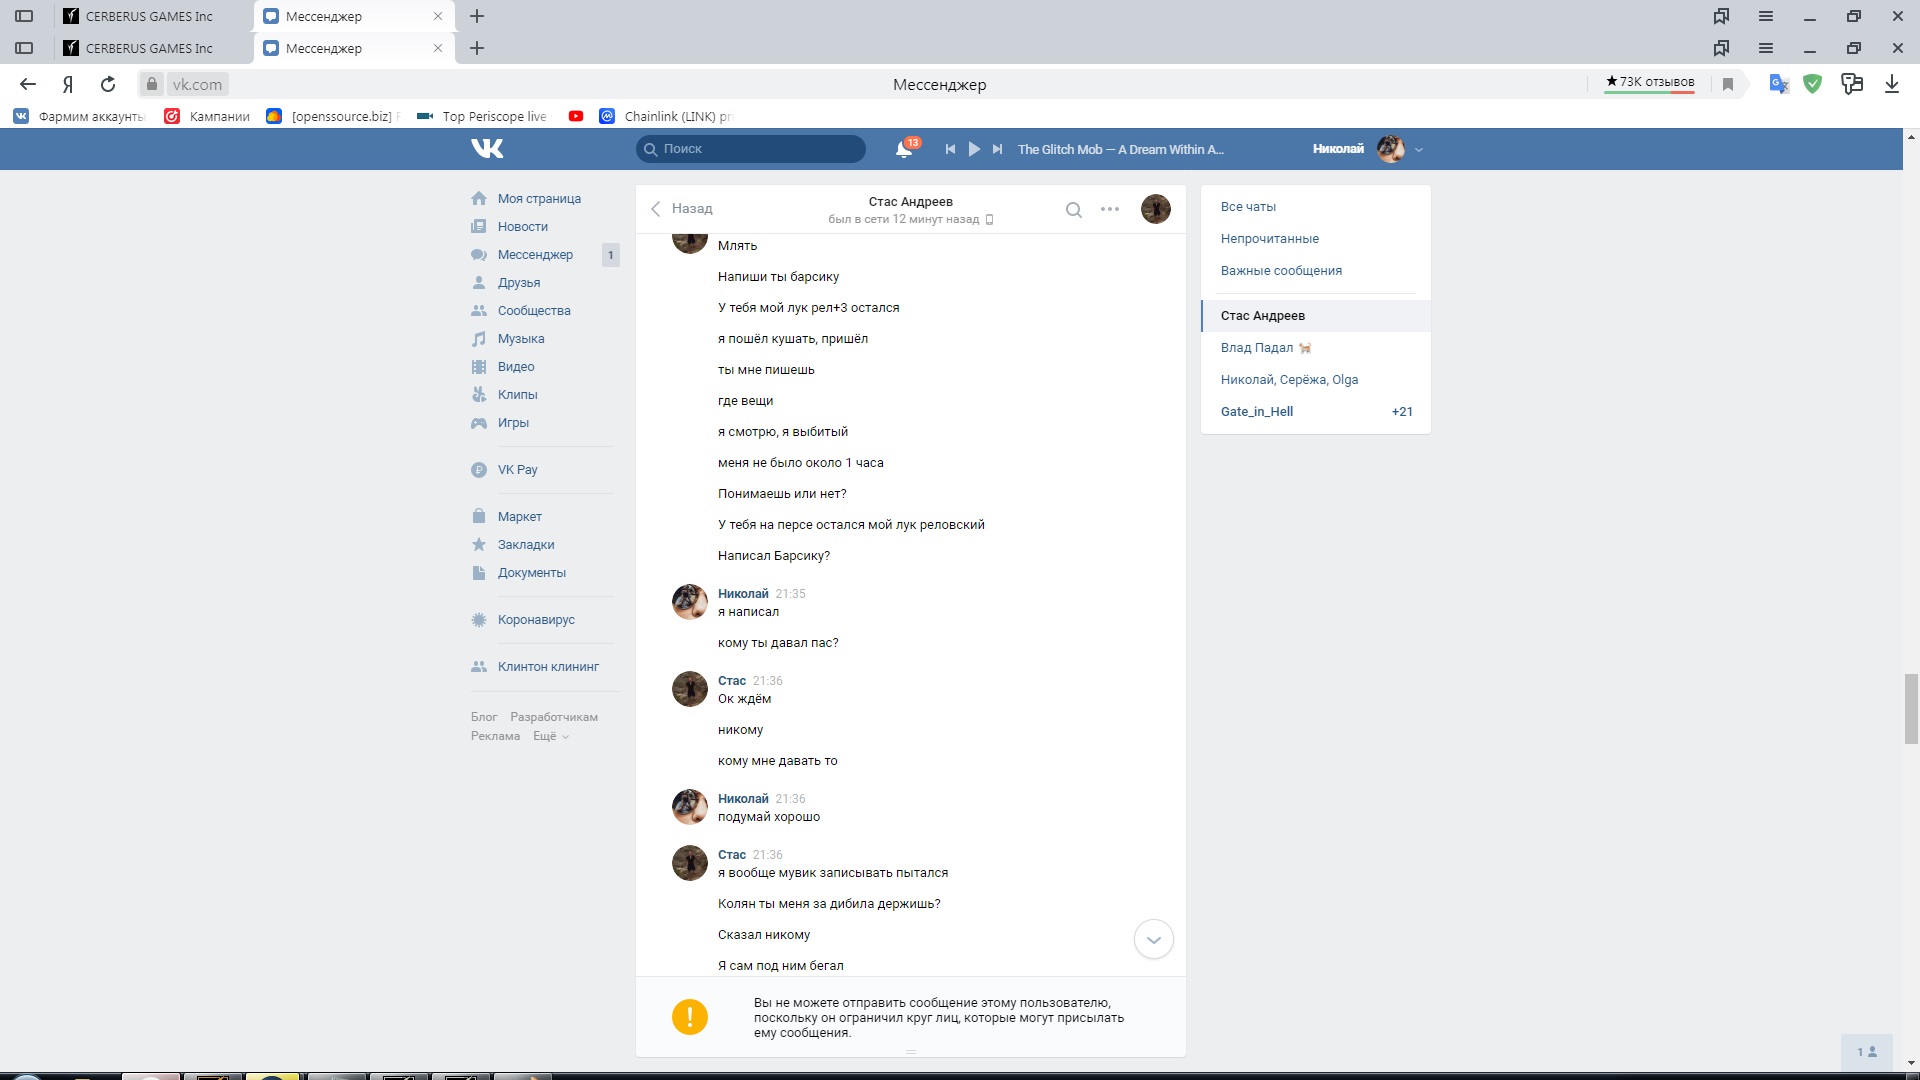This screenshot has width=1920, height=1080.
Task: Open the Сообщества communities icon
Action: coord(479,310)
